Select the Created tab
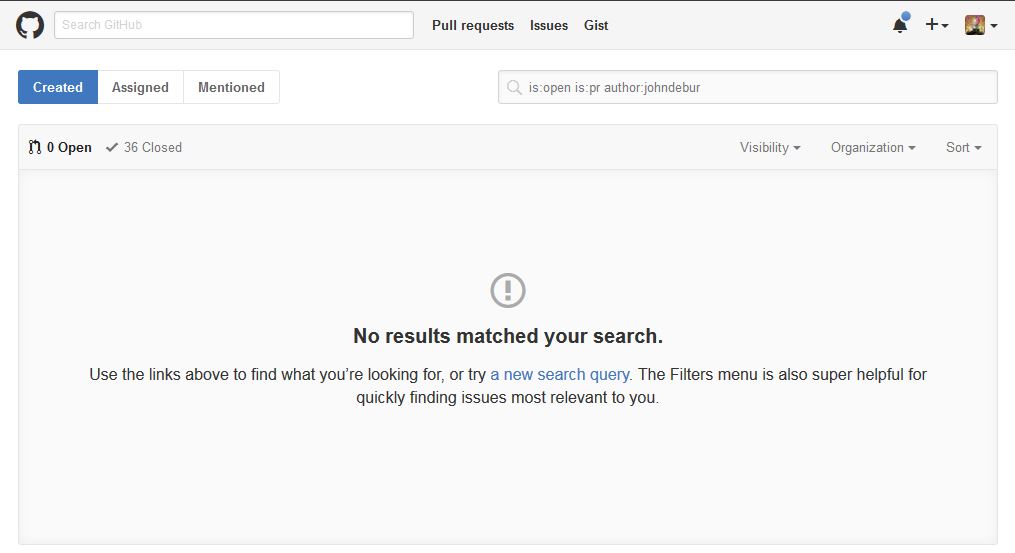The height and width of the screenshot is (553, 1015). (58, 87)
